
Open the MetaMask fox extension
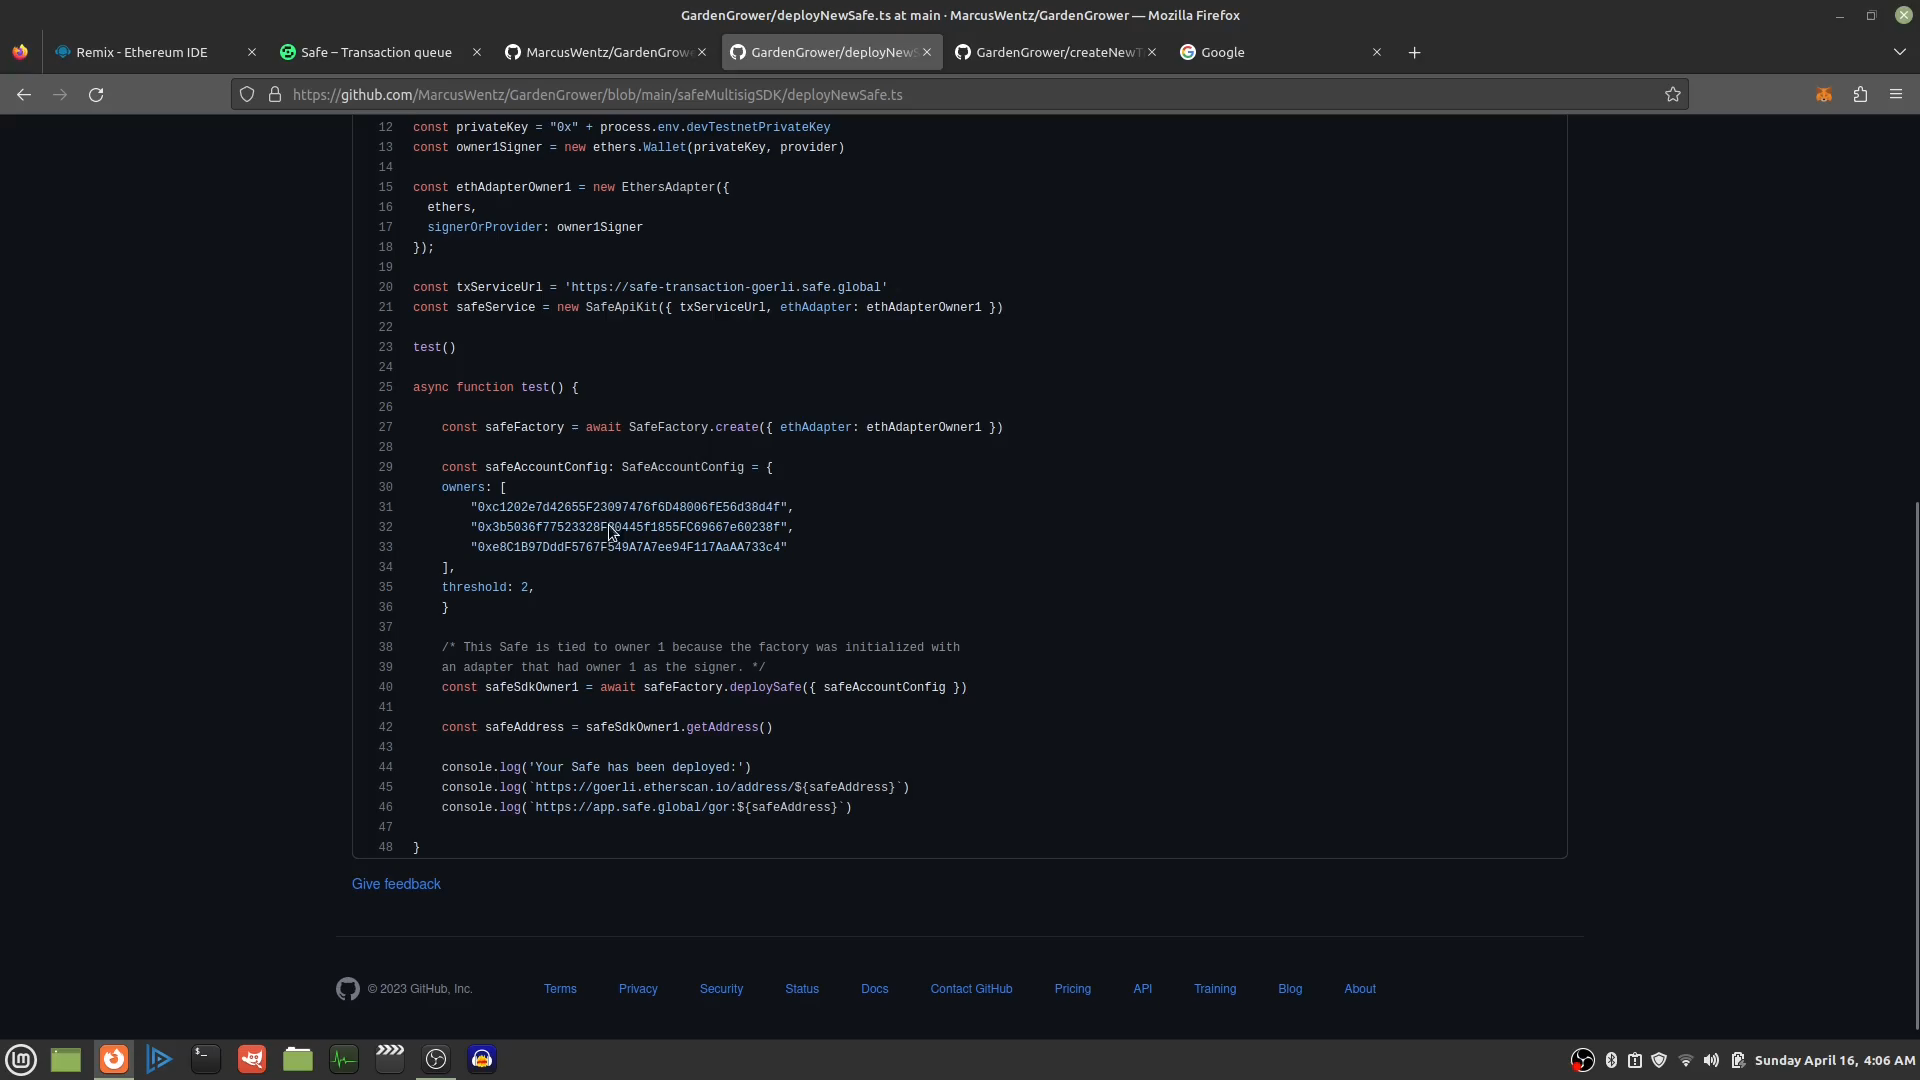(x=1824, y=94)
